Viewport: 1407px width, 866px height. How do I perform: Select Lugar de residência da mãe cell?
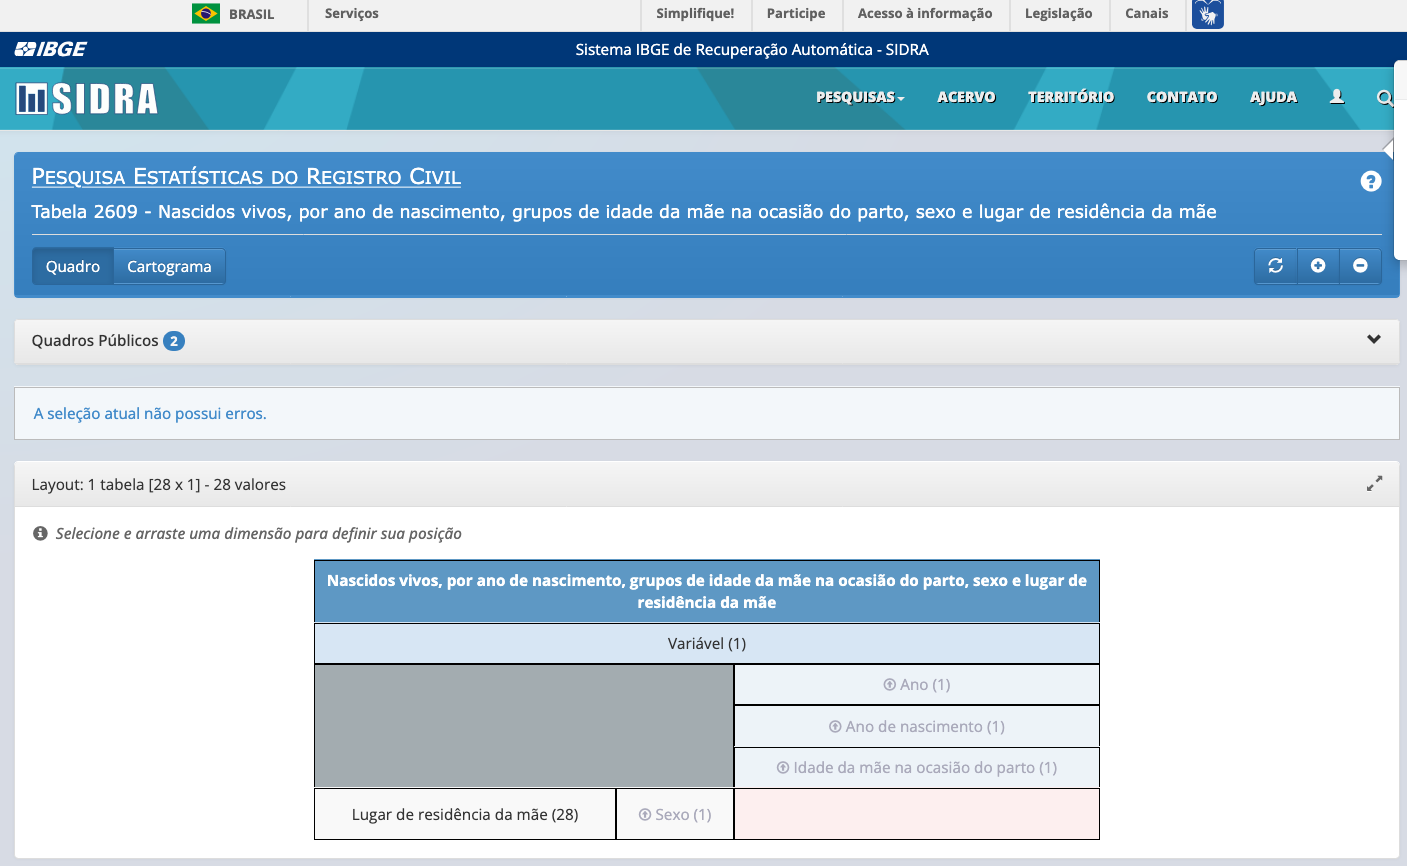pos(465,815)
